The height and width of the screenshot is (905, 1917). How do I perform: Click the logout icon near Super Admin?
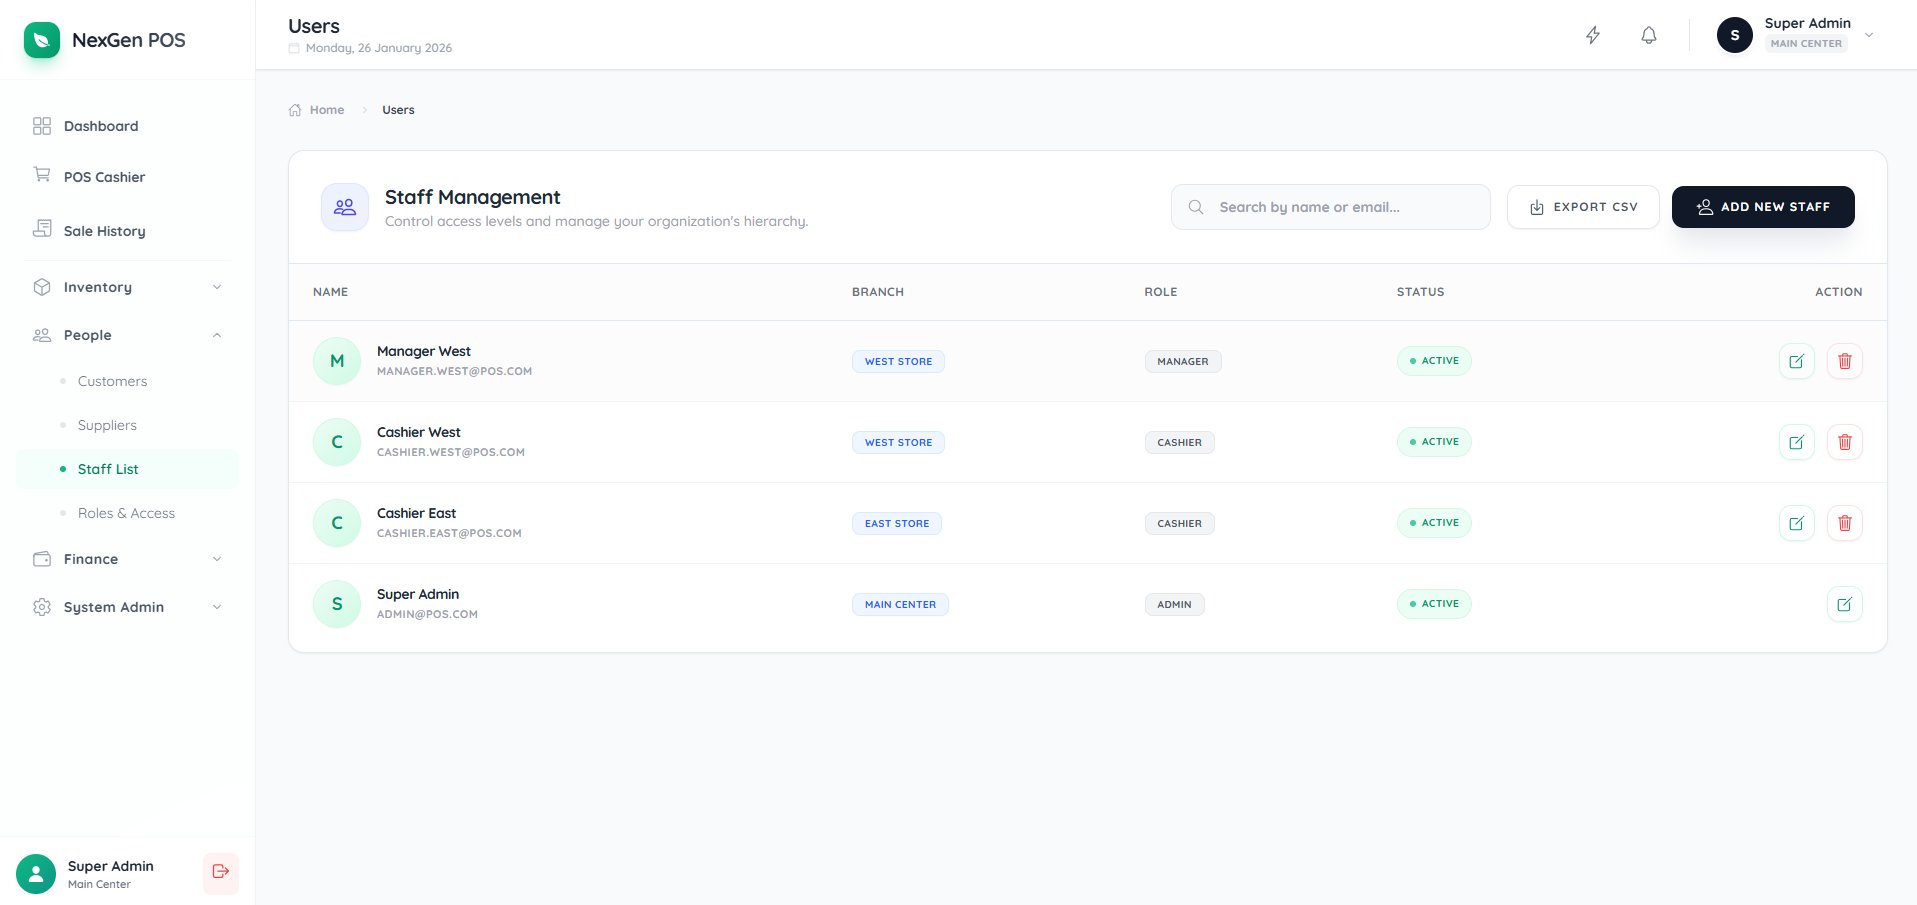coord(220,873)
